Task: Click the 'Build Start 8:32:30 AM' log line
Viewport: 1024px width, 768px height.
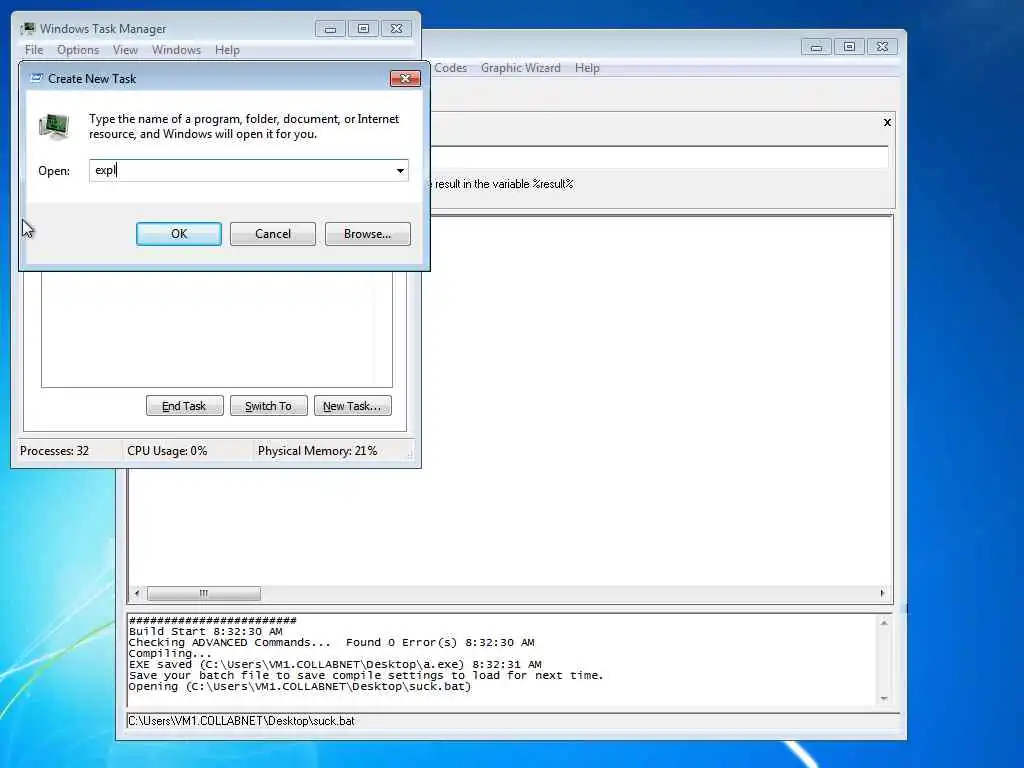Action: (206, 632)
